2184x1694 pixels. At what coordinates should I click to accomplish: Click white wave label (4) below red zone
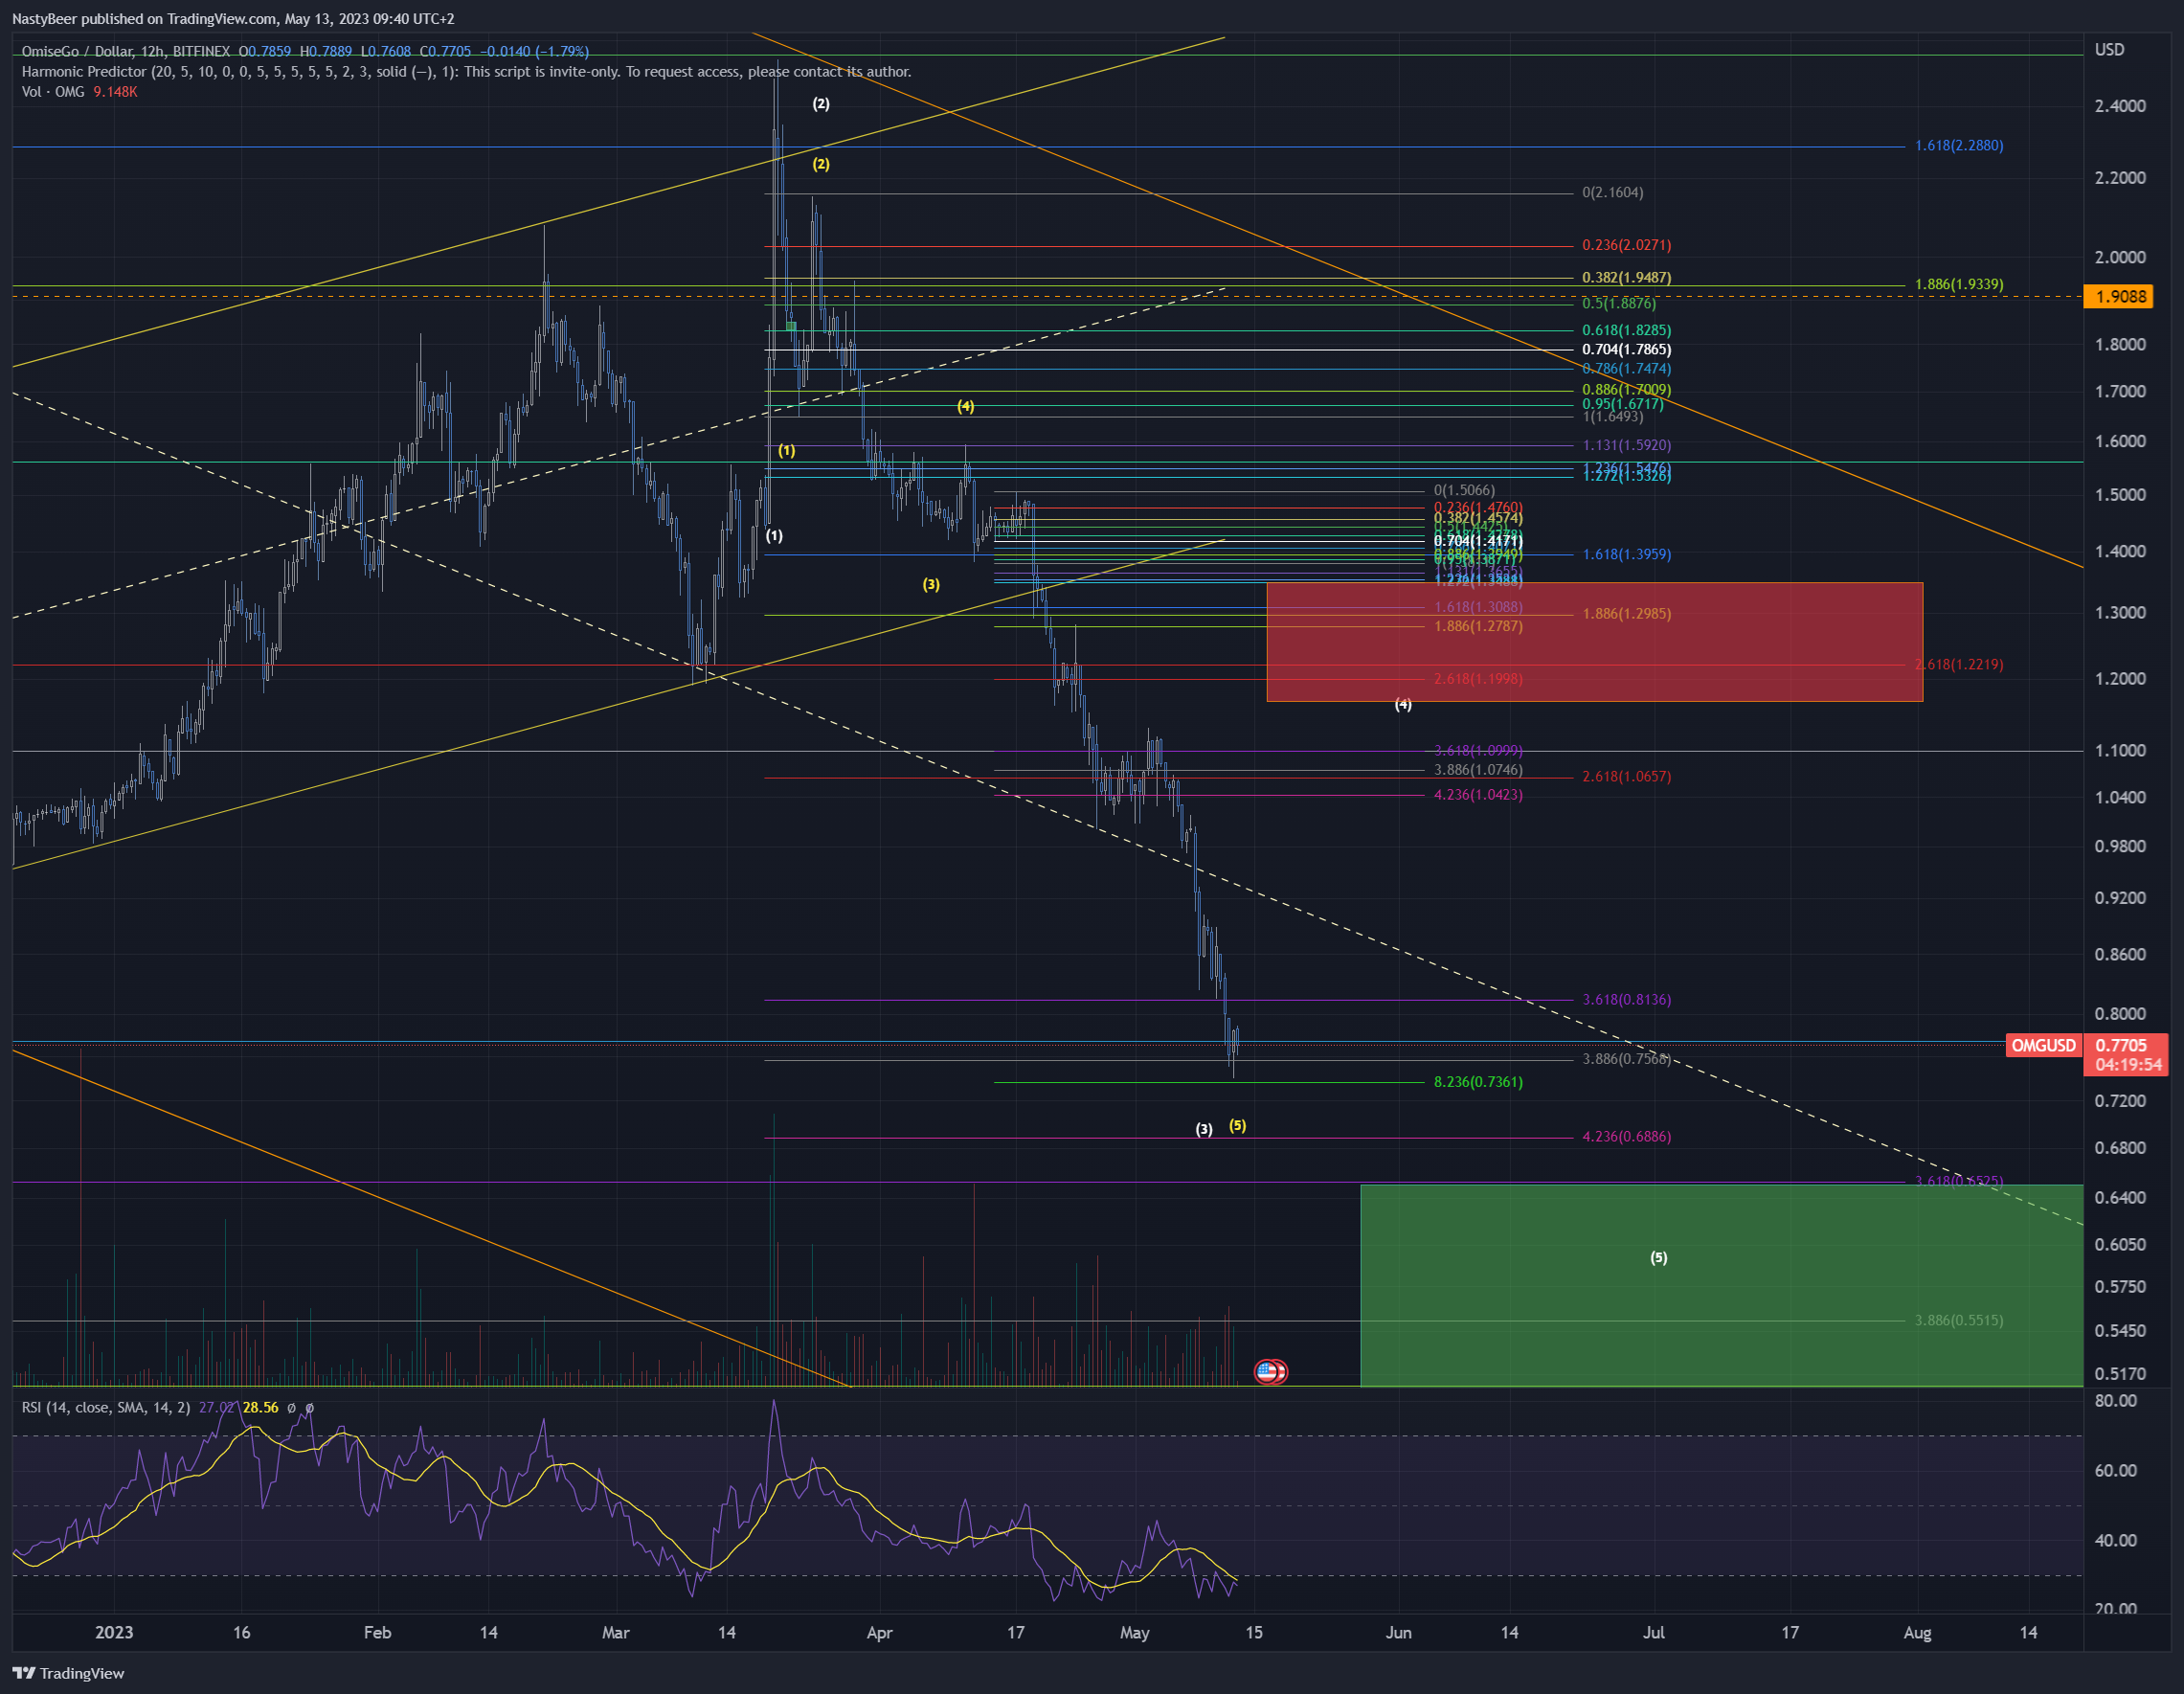(1403, 704)
